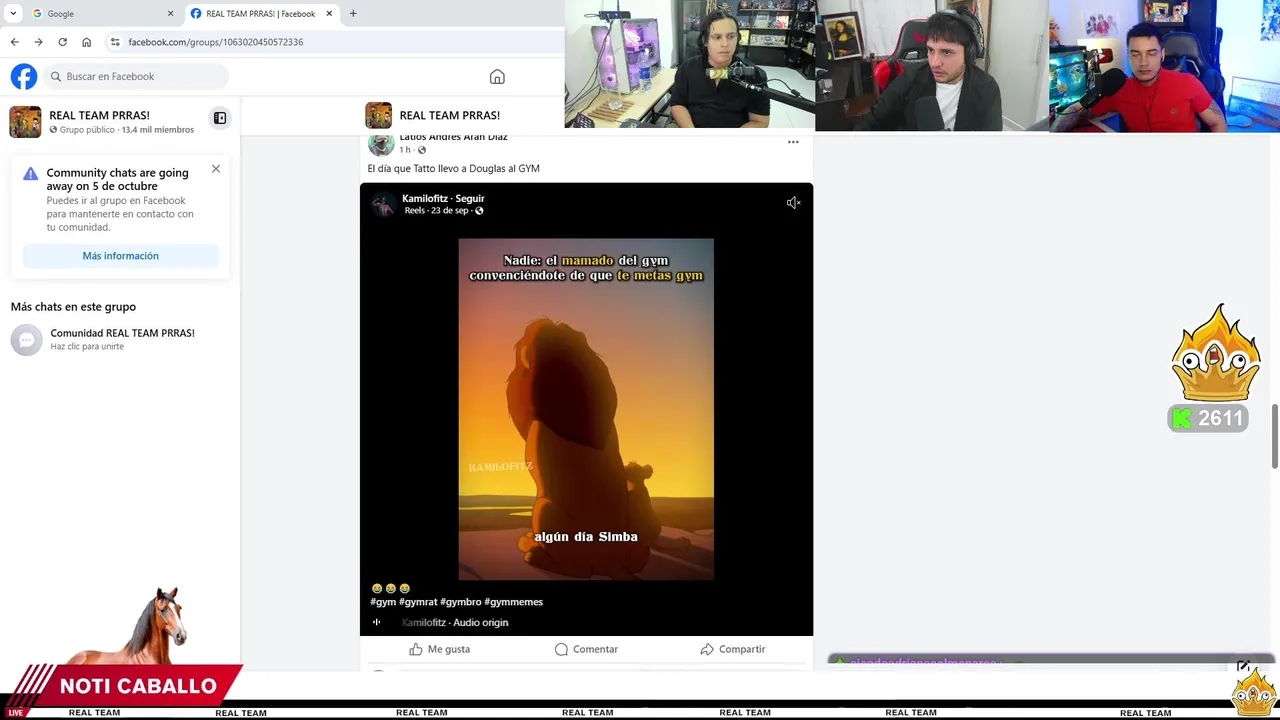
Task: Collapse the group sidebar panel icon
Action: point(220,118)
